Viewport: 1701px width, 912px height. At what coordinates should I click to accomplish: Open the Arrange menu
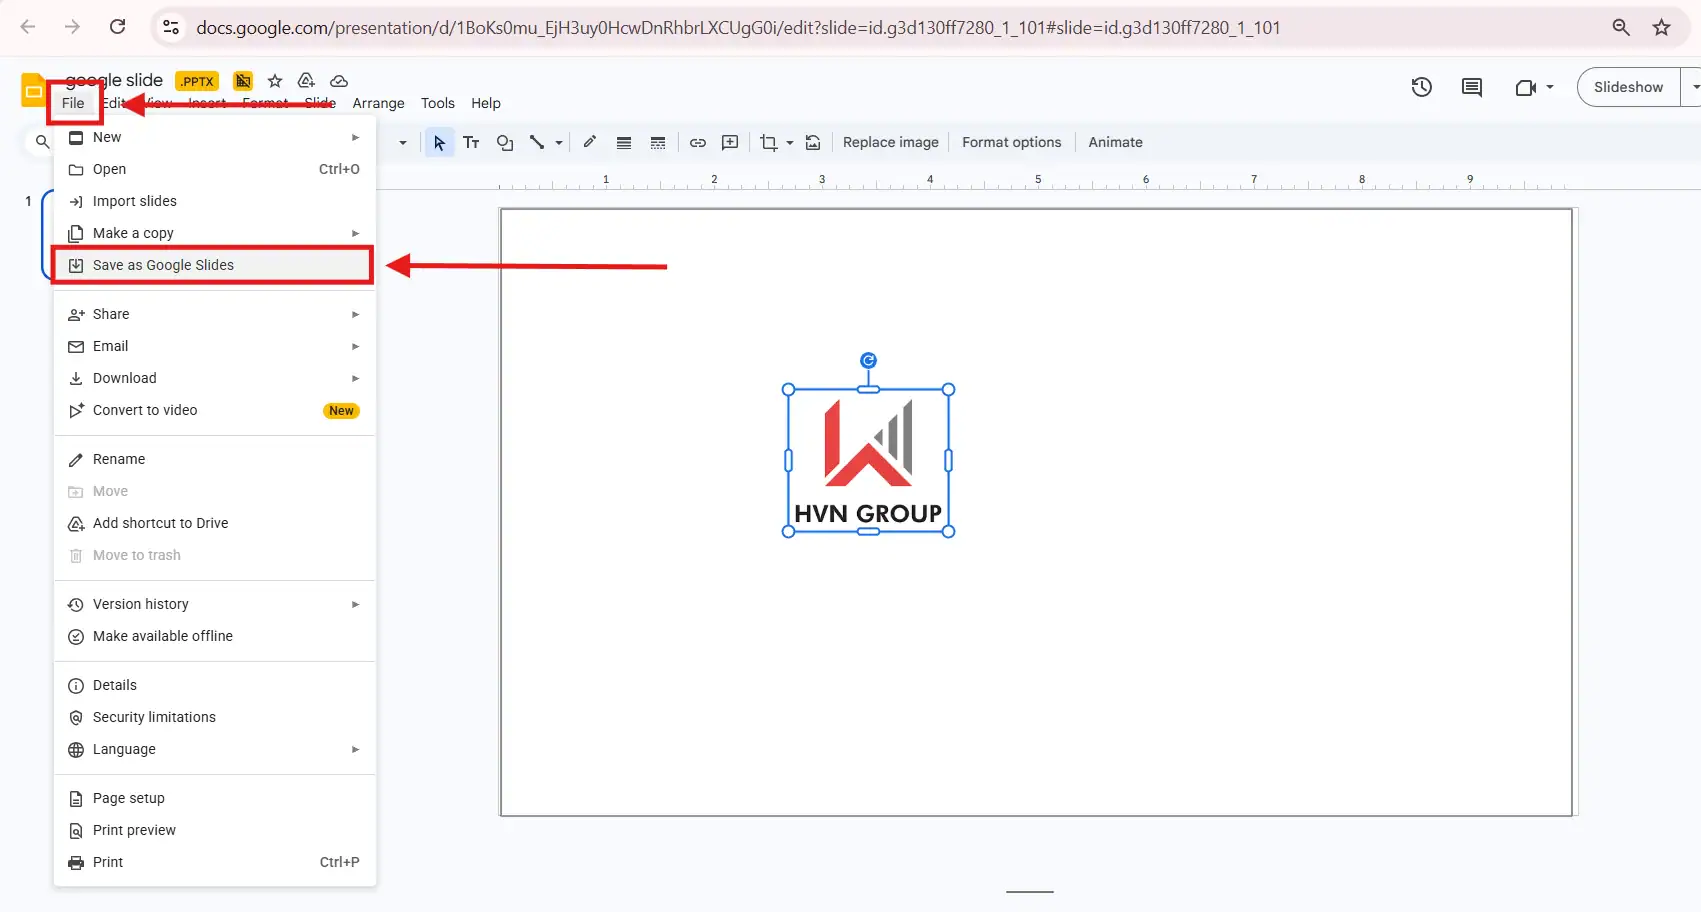[378, 103]
